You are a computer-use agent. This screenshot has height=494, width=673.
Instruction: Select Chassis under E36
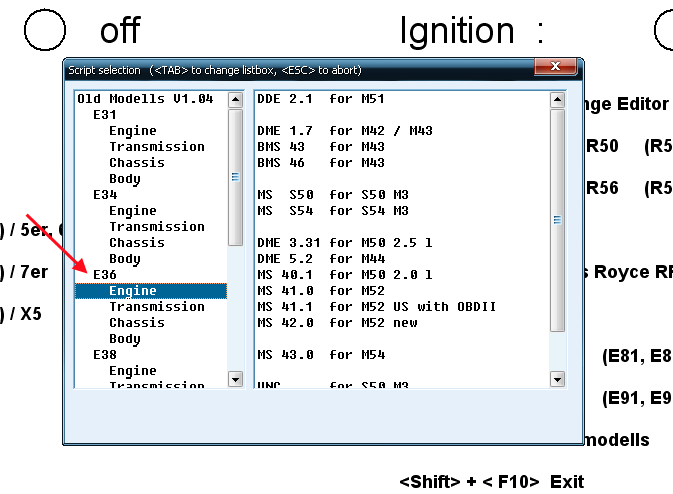(x=137, y=322)
